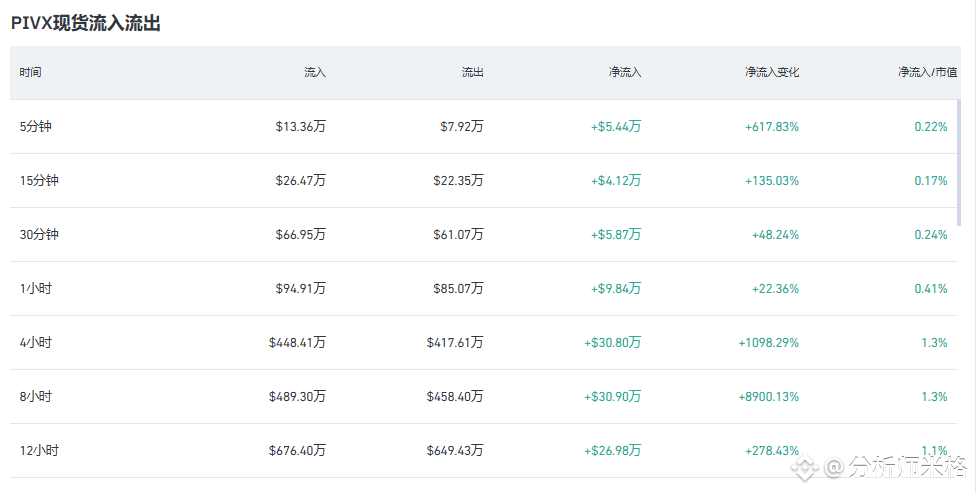Select the 5分钟 row label
Viewport: 976px width, 493px height.
click(x=35, y=127)
